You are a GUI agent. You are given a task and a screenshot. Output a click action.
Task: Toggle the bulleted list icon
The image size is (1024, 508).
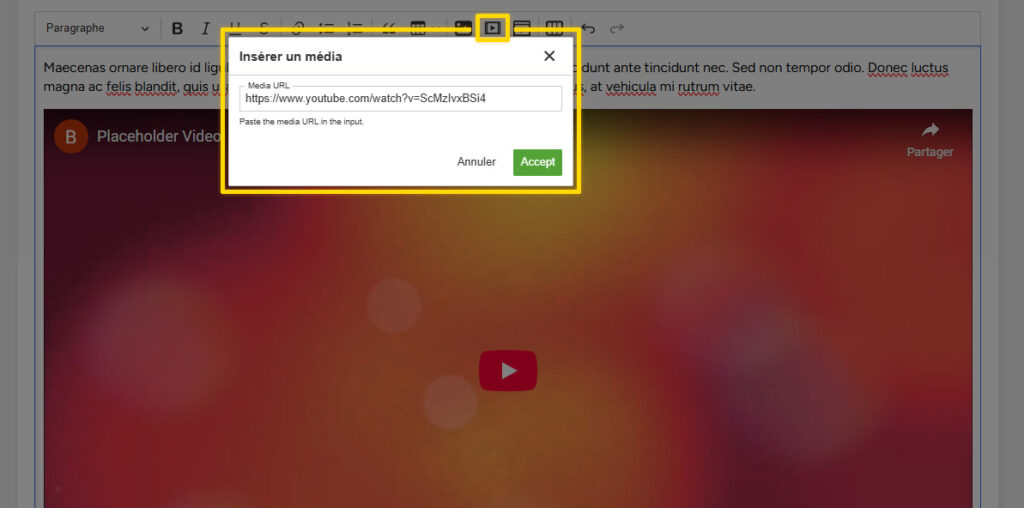coord(326,29)
